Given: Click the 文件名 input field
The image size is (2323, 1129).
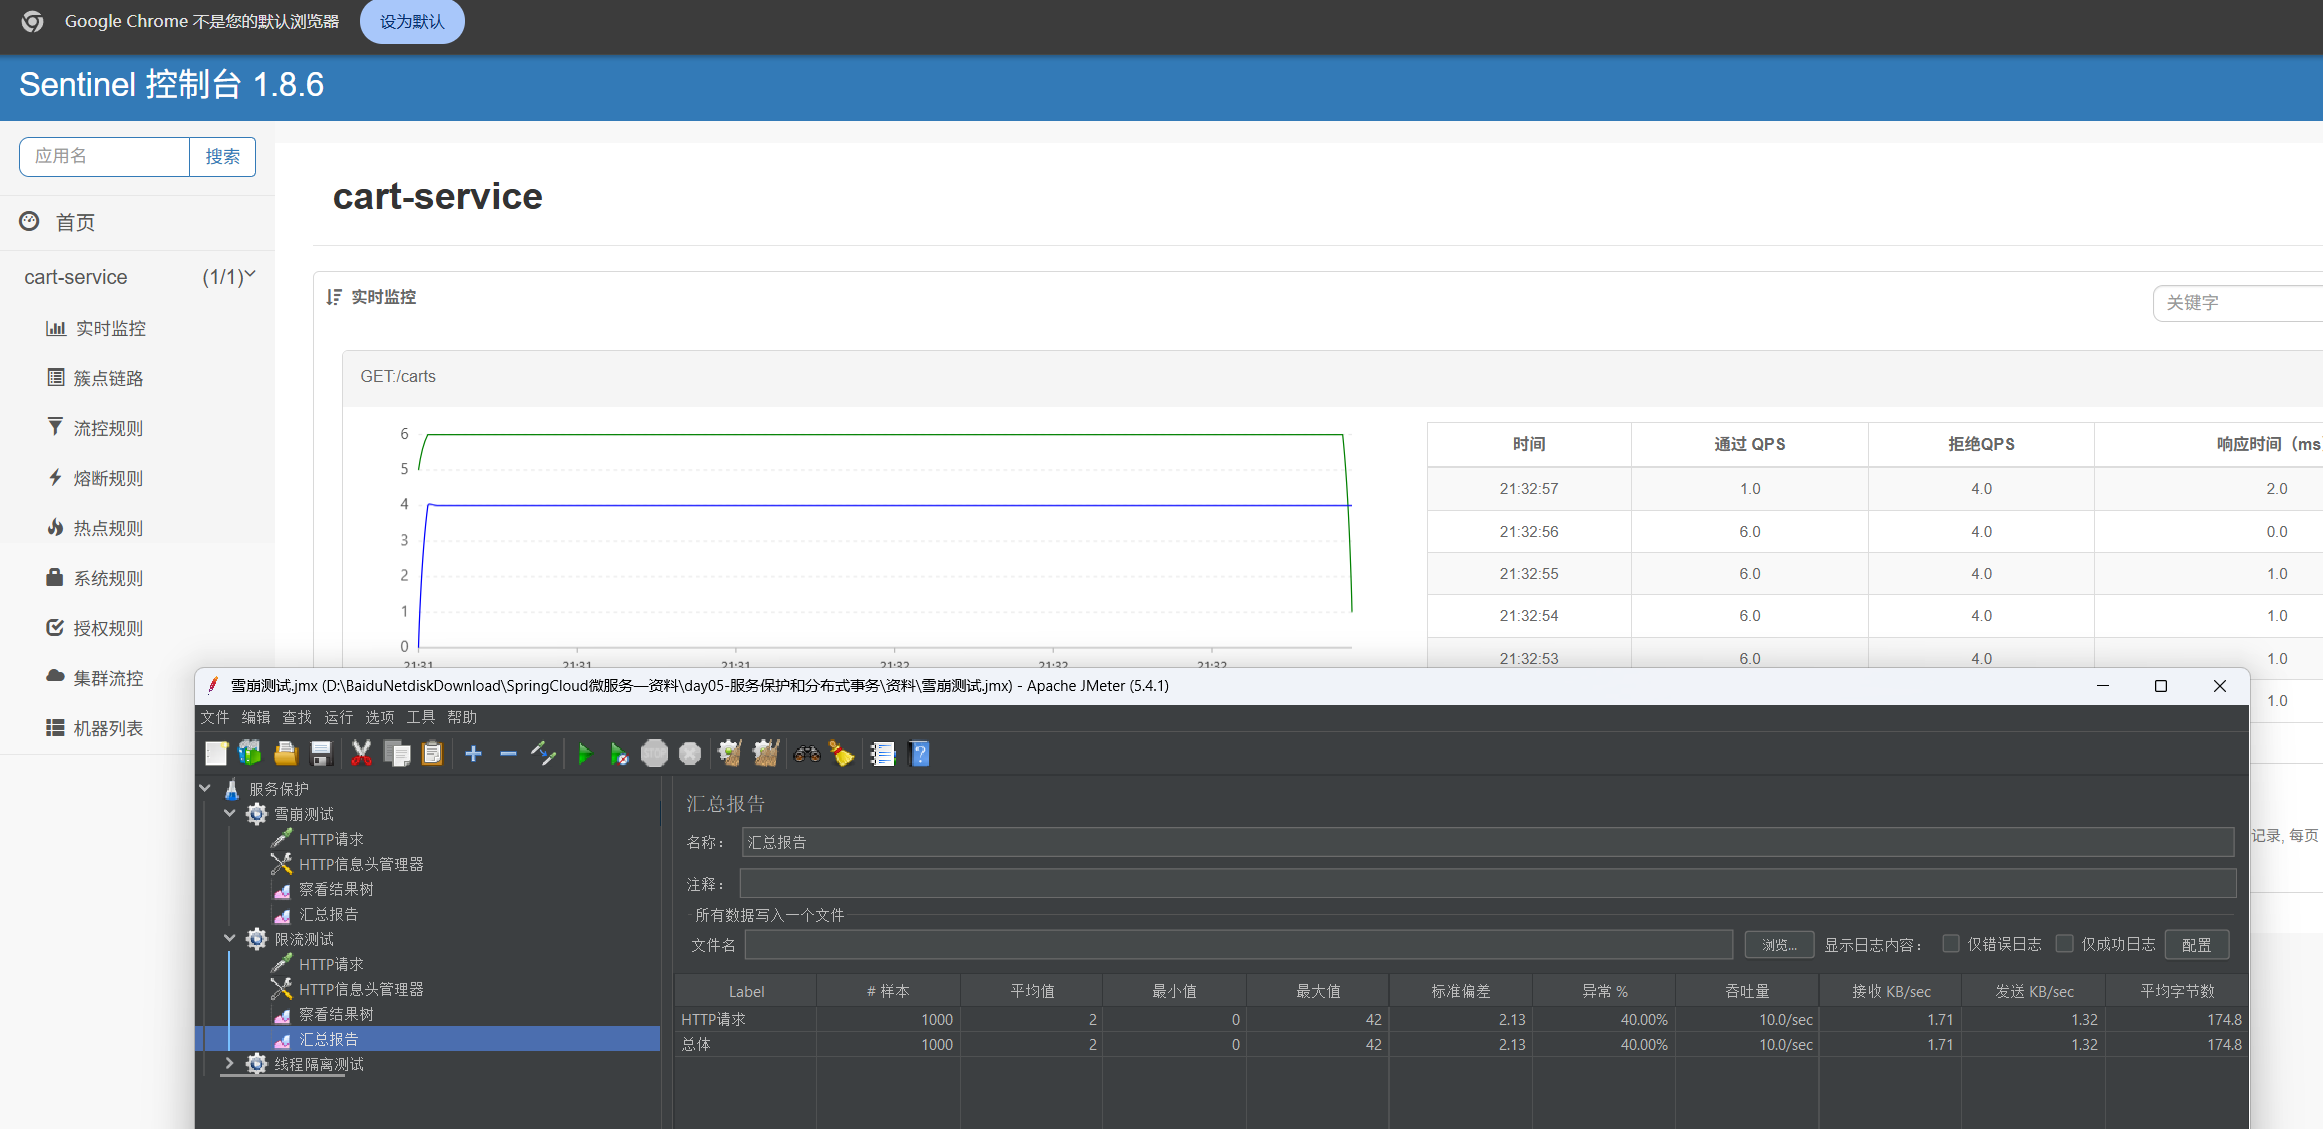Looking at the screenshot, I should tap(1240, 944).
